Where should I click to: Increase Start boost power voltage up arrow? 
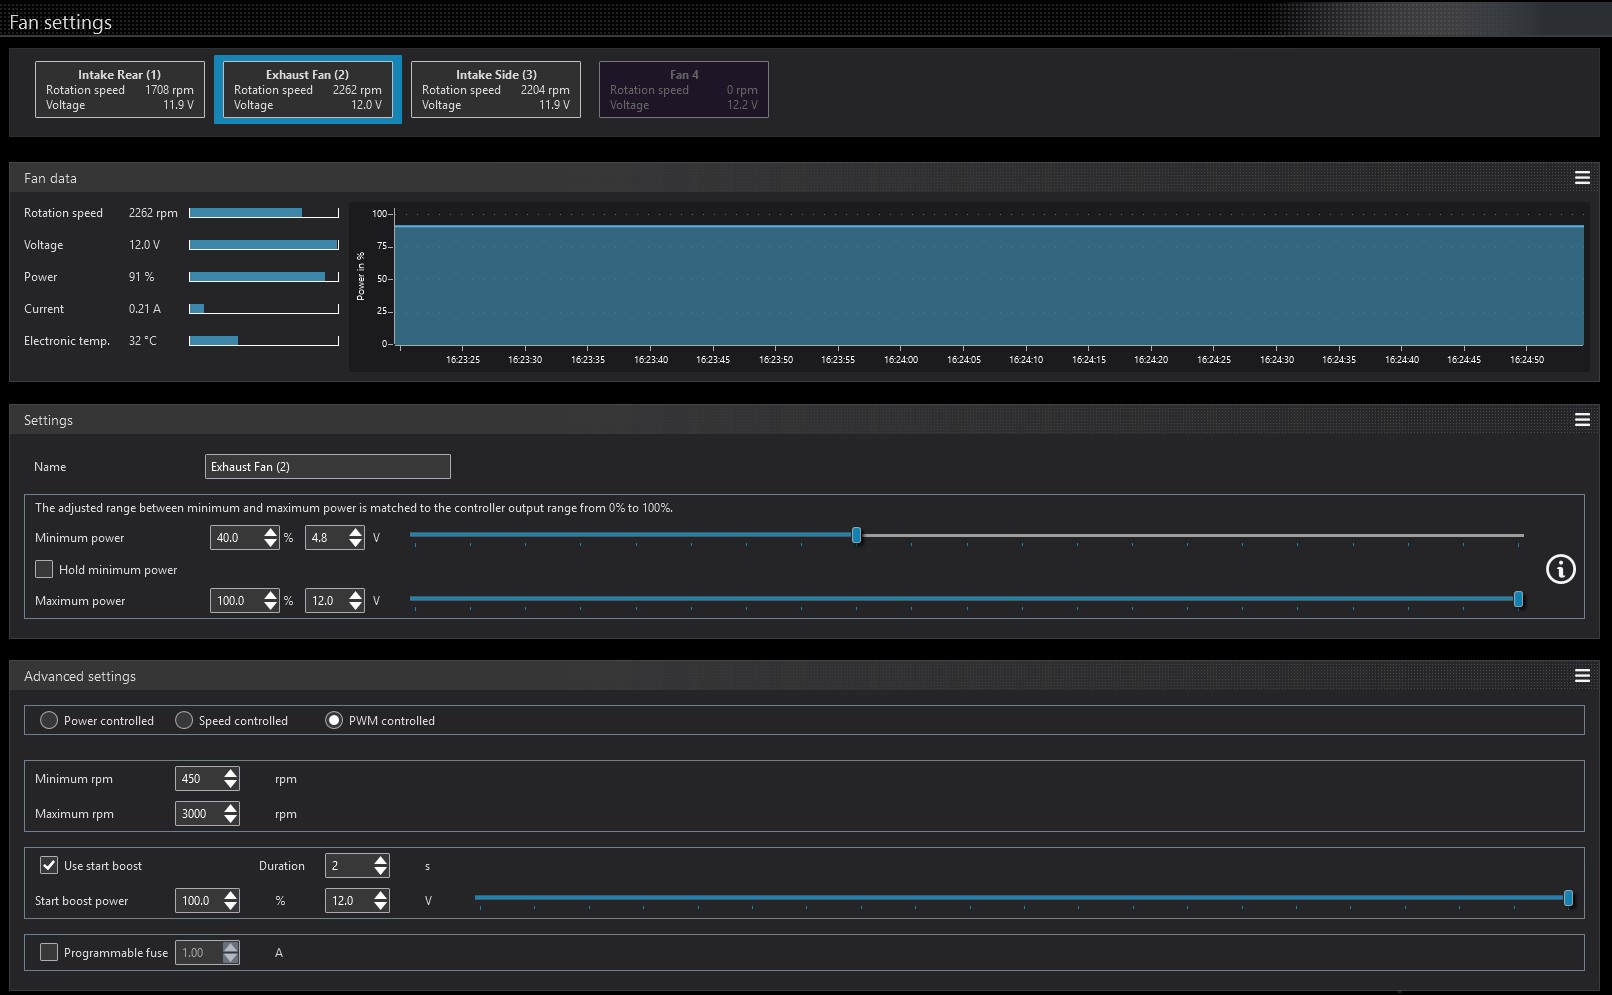point(381,895)
